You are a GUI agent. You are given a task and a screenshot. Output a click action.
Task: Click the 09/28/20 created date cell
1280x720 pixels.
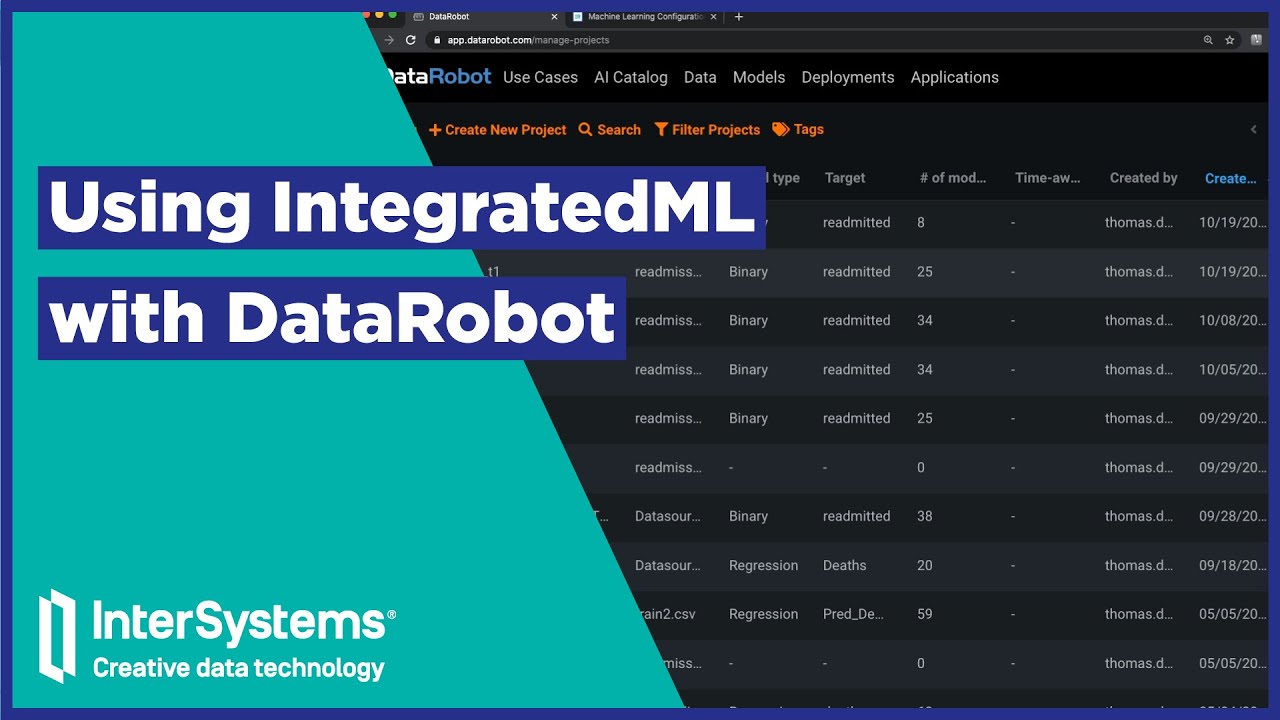(1233, 516)
